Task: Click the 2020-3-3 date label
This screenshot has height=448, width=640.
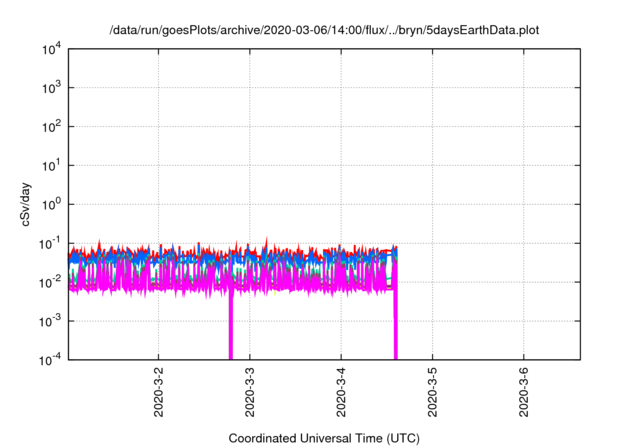Action: pyautogui.click(x=250, y=392)
